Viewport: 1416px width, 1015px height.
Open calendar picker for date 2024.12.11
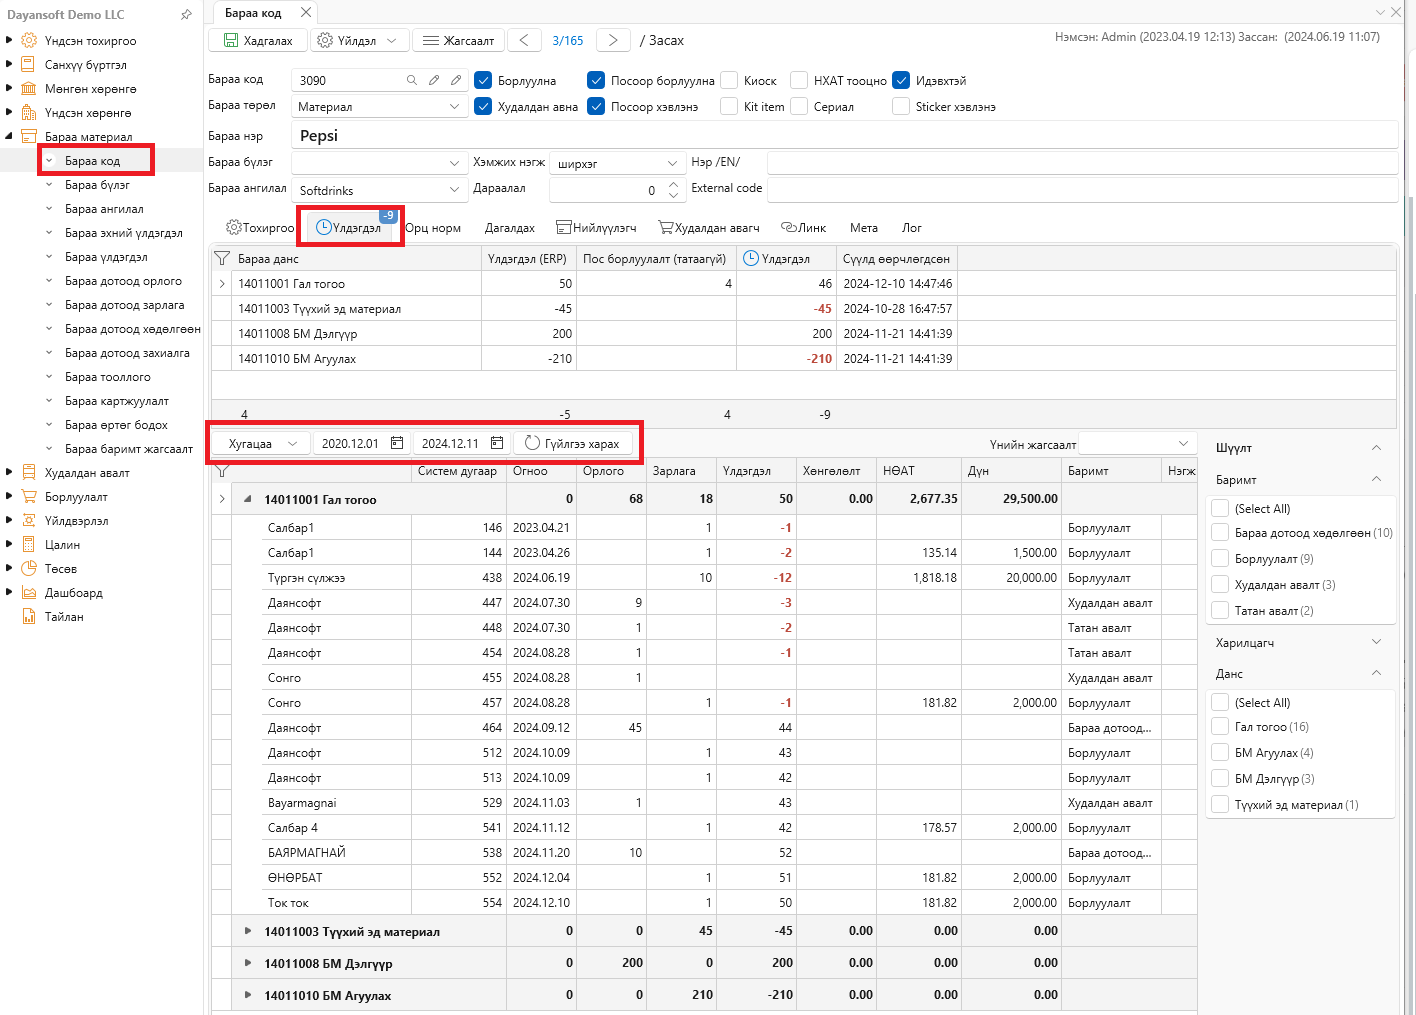pyautogui.click(x=497, y=443)
